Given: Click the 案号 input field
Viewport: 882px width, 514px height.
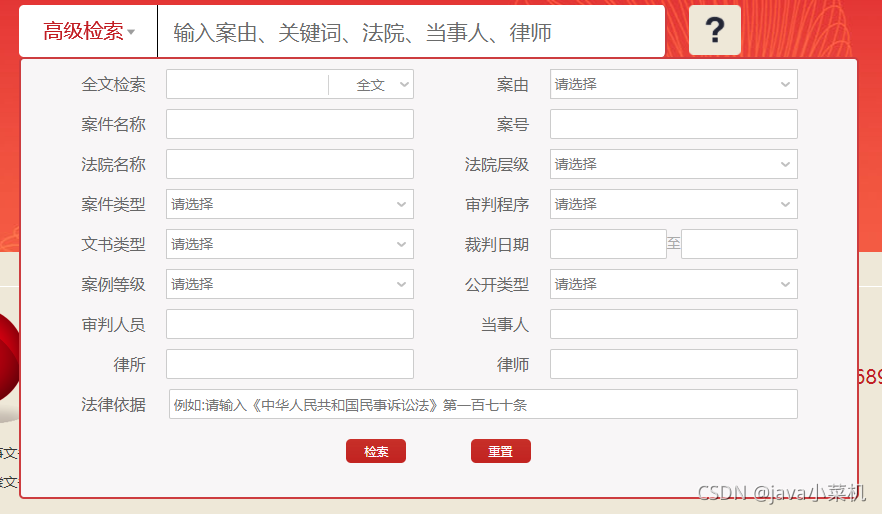Looking at the screenshot, I should [x=673, y=124].
